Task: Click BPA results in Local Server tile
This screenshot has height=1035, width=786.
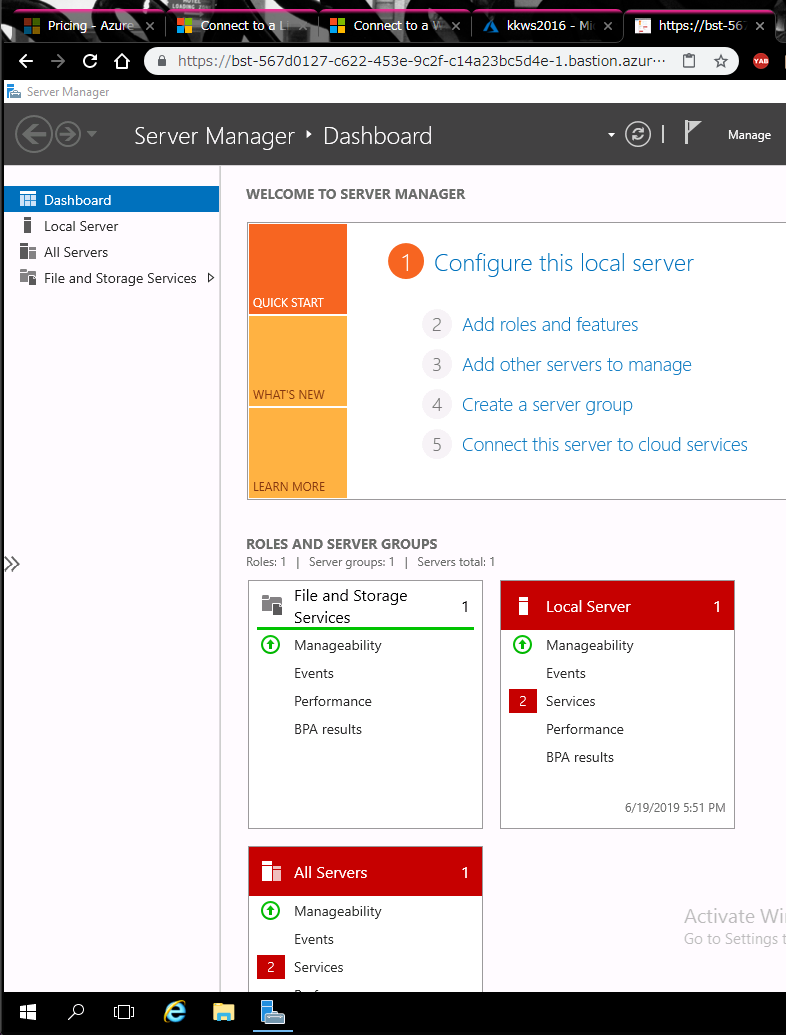Action: [x=579, y=757]
